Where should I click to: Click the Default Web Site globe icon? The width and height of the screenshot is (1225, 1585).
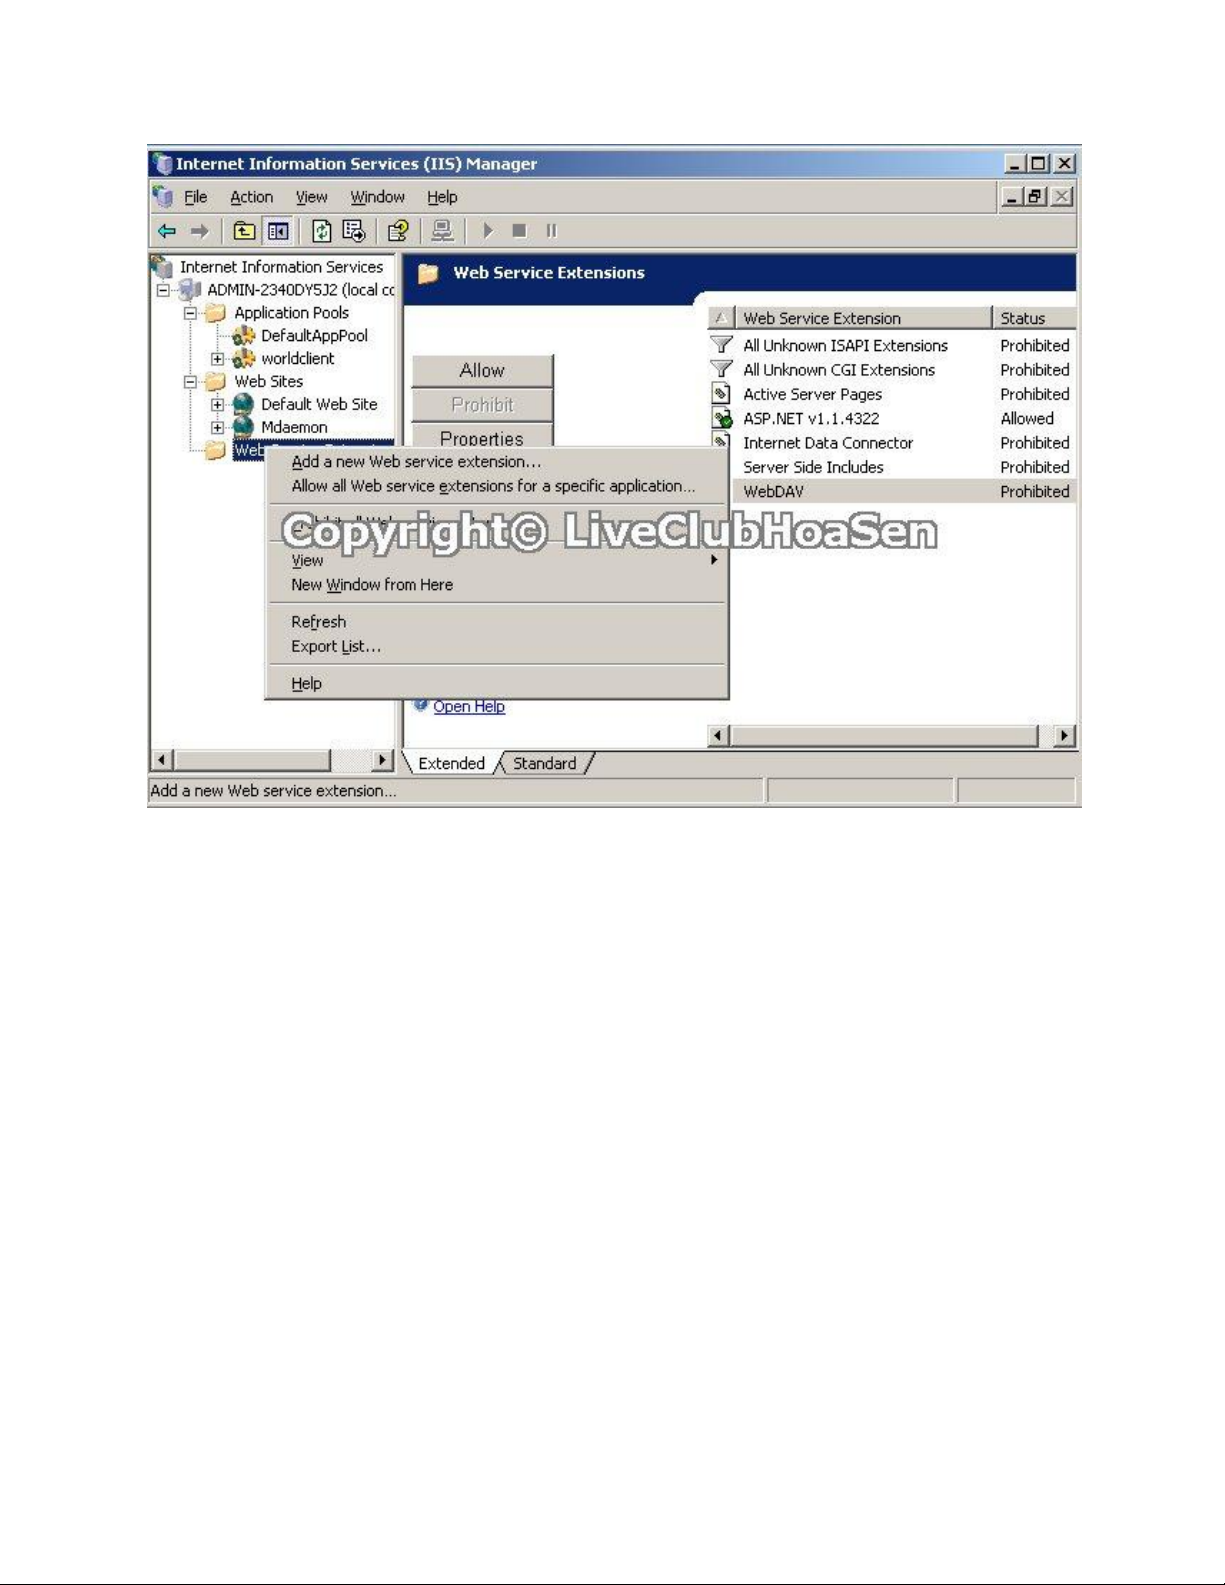pos(243,404)
